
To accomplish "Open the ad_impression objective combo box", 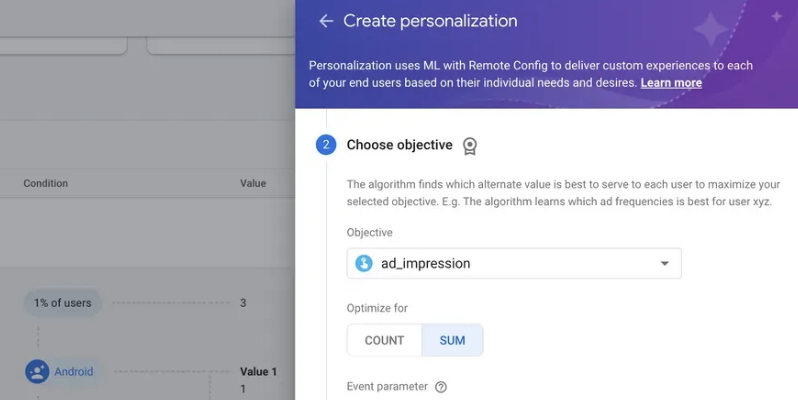I will [514, 263].
